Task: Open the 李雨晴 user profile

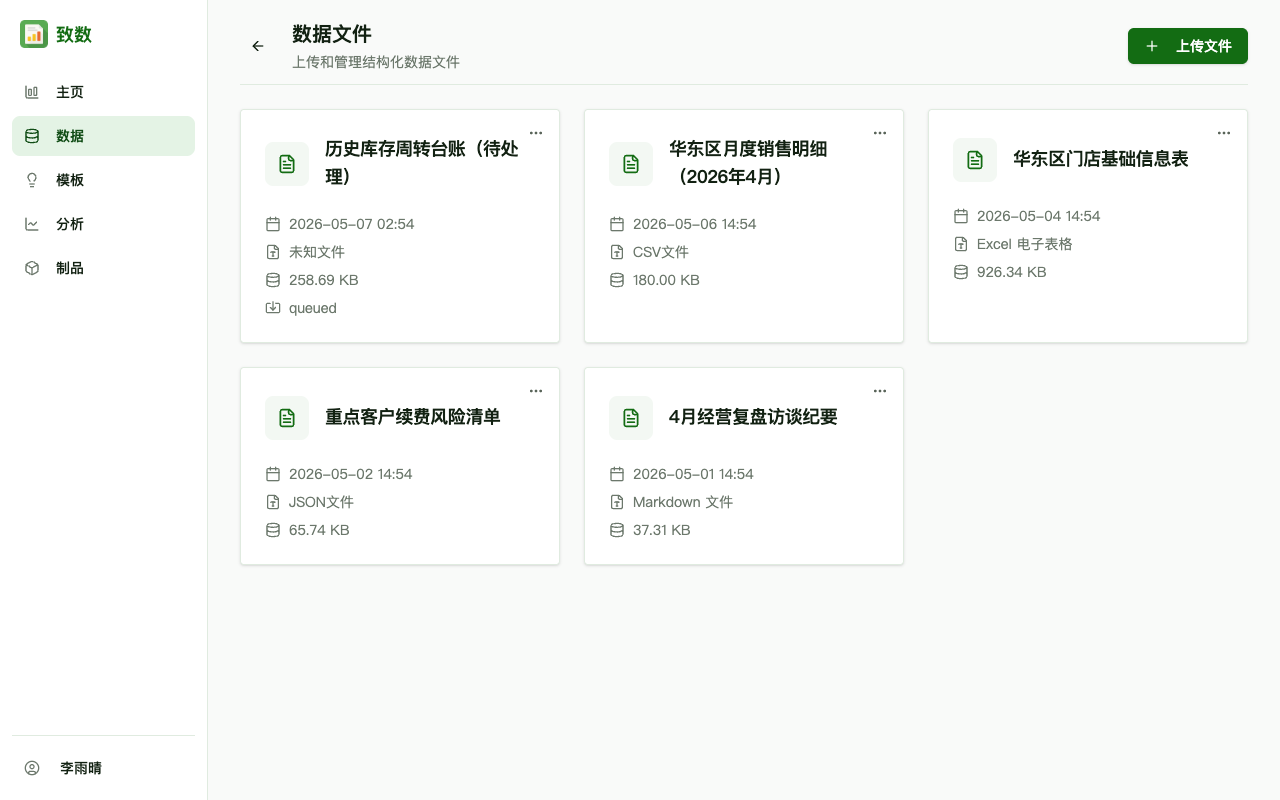Action: [x=103, y=768]
